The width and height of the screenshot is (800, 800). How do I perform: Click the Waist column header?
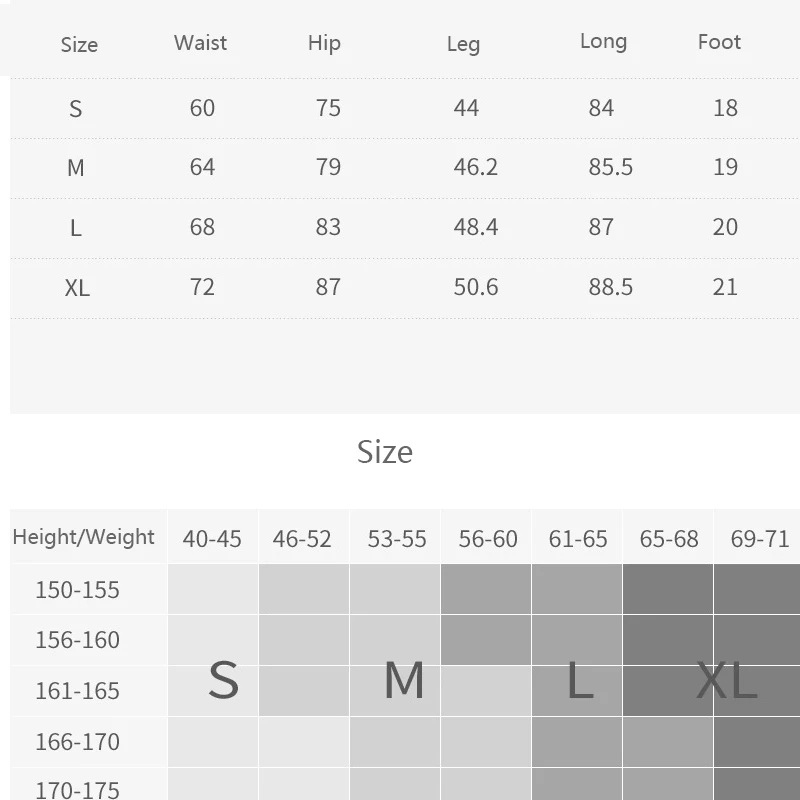click(200, 43)
